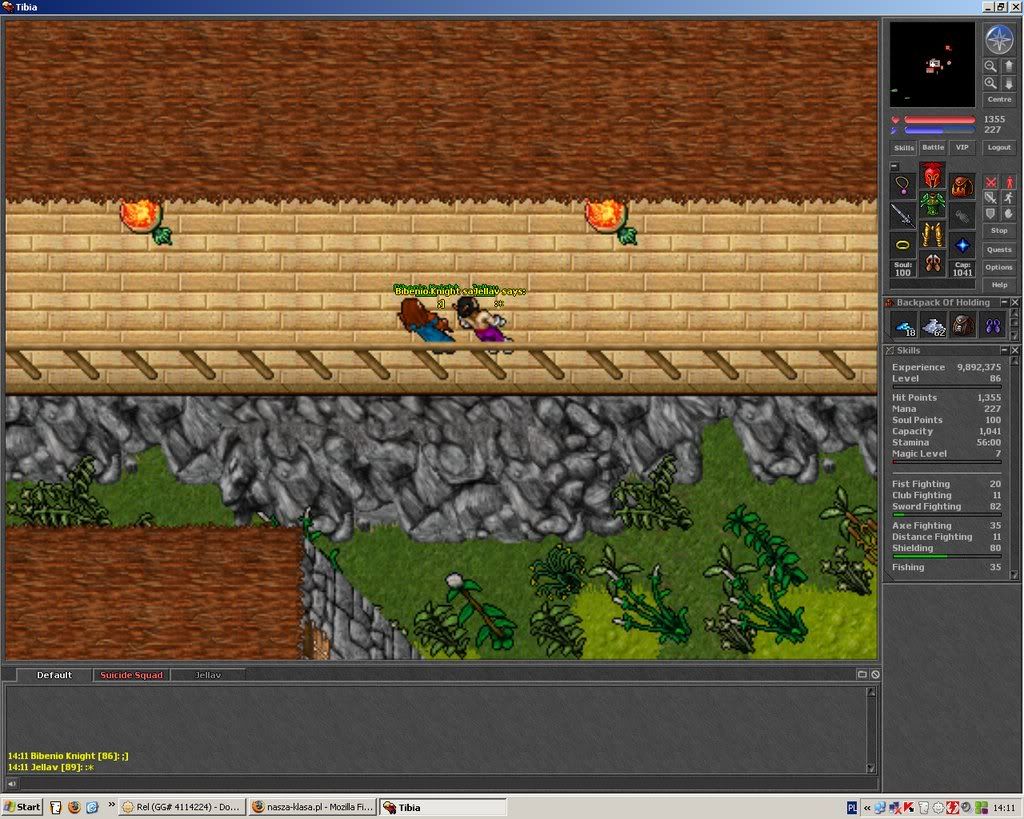This screenshot has height=819, width=1024.
Task: Toggle chase opponent mode
Action: [1009, 198]
